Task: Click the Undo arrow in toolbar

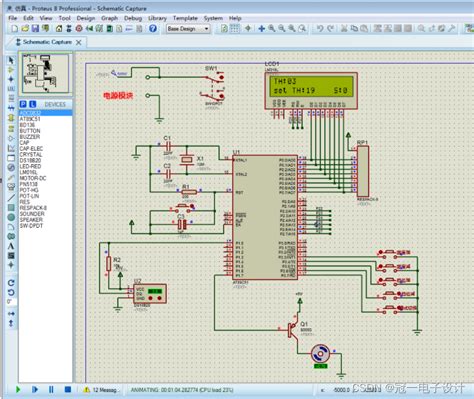Action: [320, 29]
